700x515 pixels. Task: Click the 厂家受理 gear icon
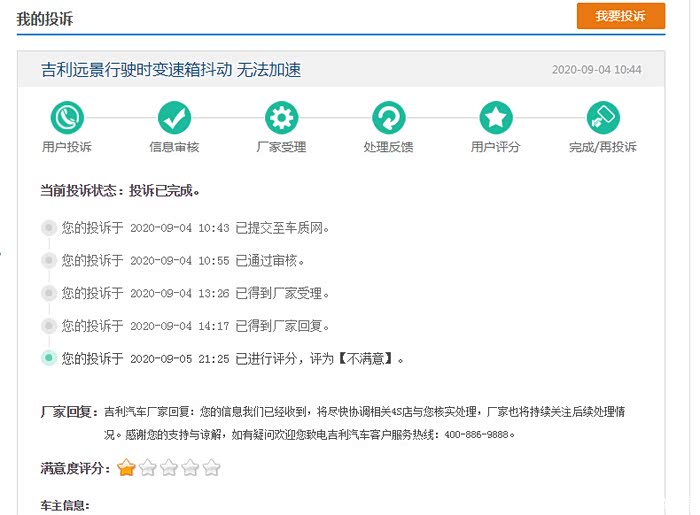point(281,118)
